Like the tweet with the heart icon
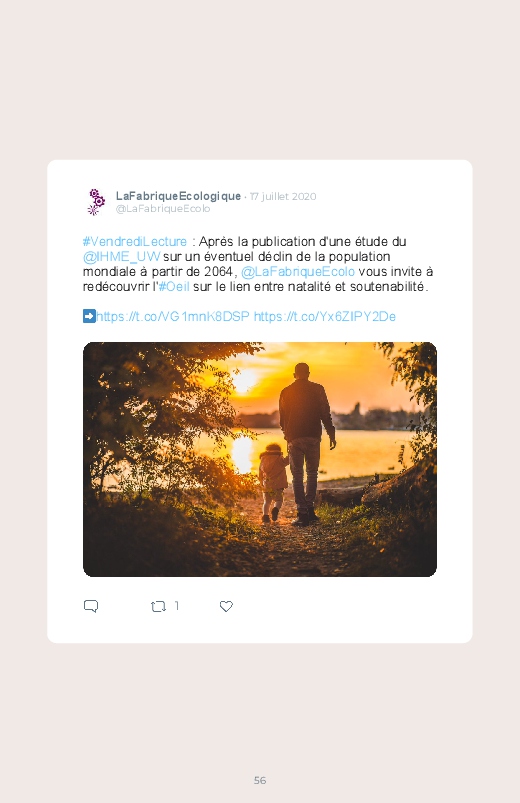This screenshot has height=803, width=520. 226,606
